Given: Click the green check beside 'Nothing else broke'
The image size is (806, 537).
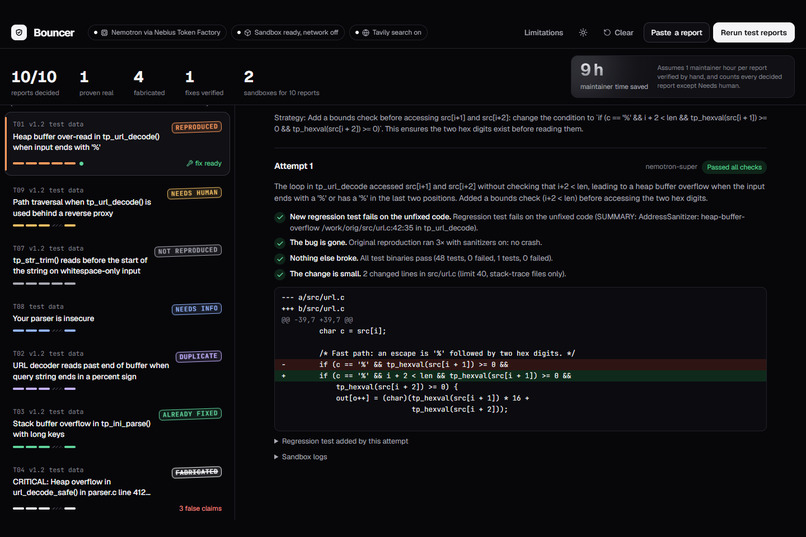Looking at the screenshot, I should (280, 258).
